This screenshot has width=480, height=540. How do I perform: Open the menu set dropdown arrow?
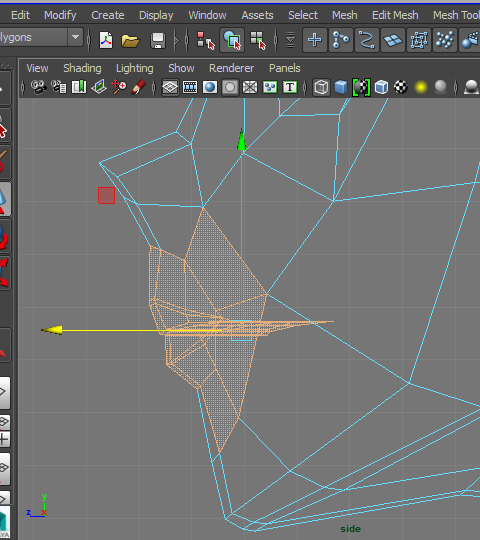point(75,37)
